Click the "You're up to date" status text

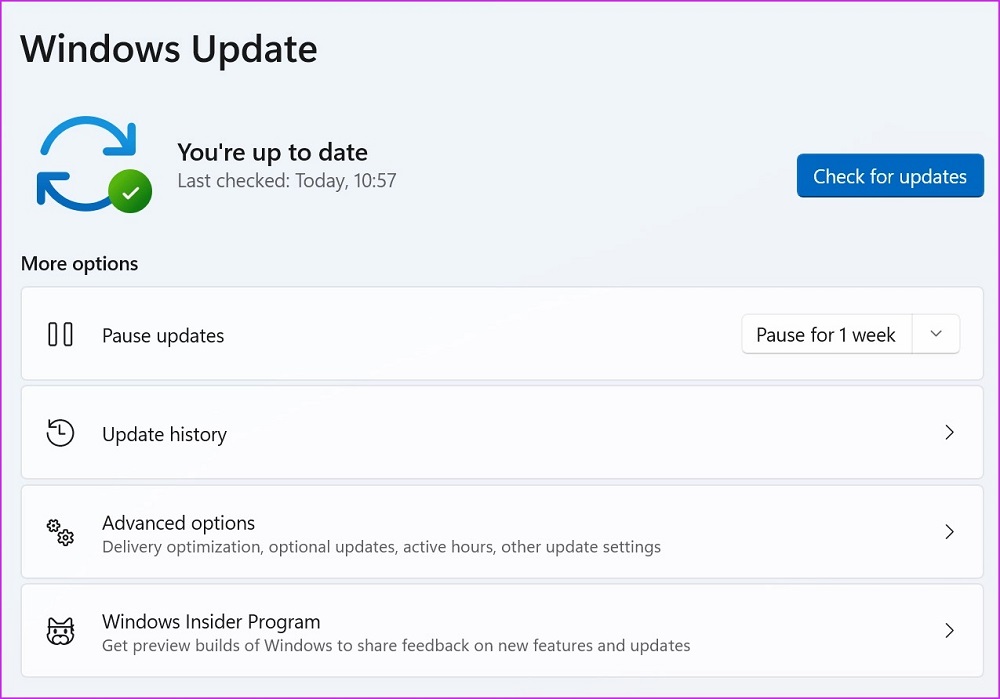(272, 152)
